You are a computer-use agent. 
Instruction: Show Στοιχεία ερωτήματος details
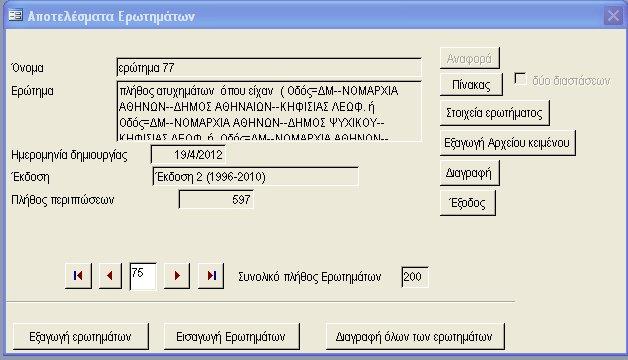(495, 113)
